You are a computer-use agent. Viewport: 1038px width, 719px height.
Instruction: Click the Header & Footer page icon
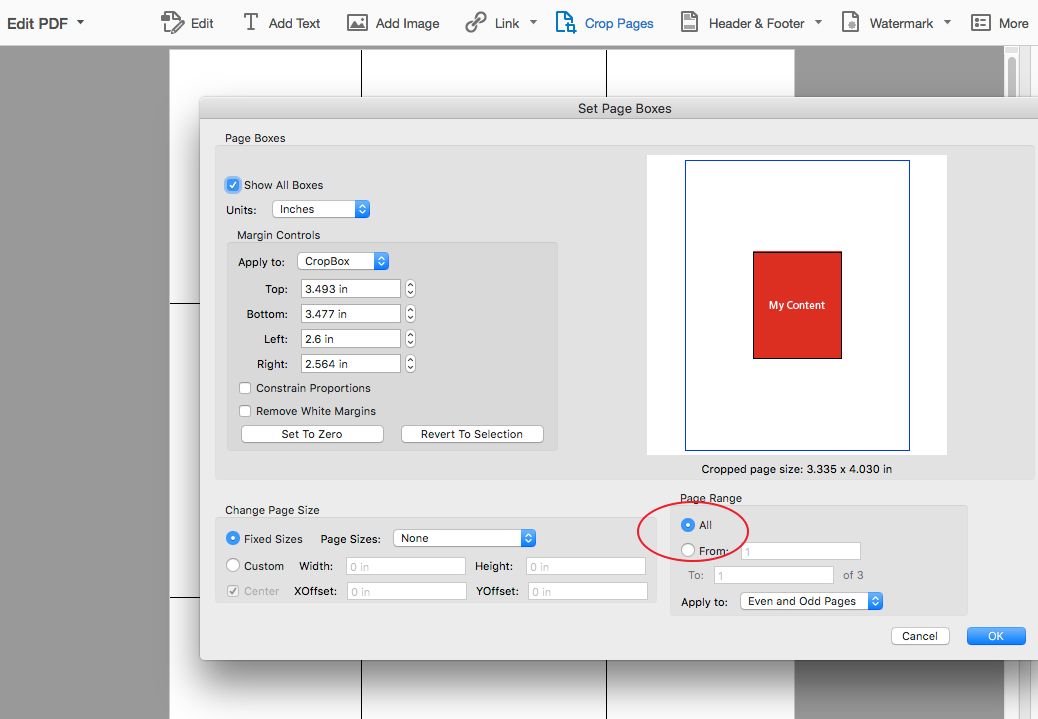[x=689, y=23]
